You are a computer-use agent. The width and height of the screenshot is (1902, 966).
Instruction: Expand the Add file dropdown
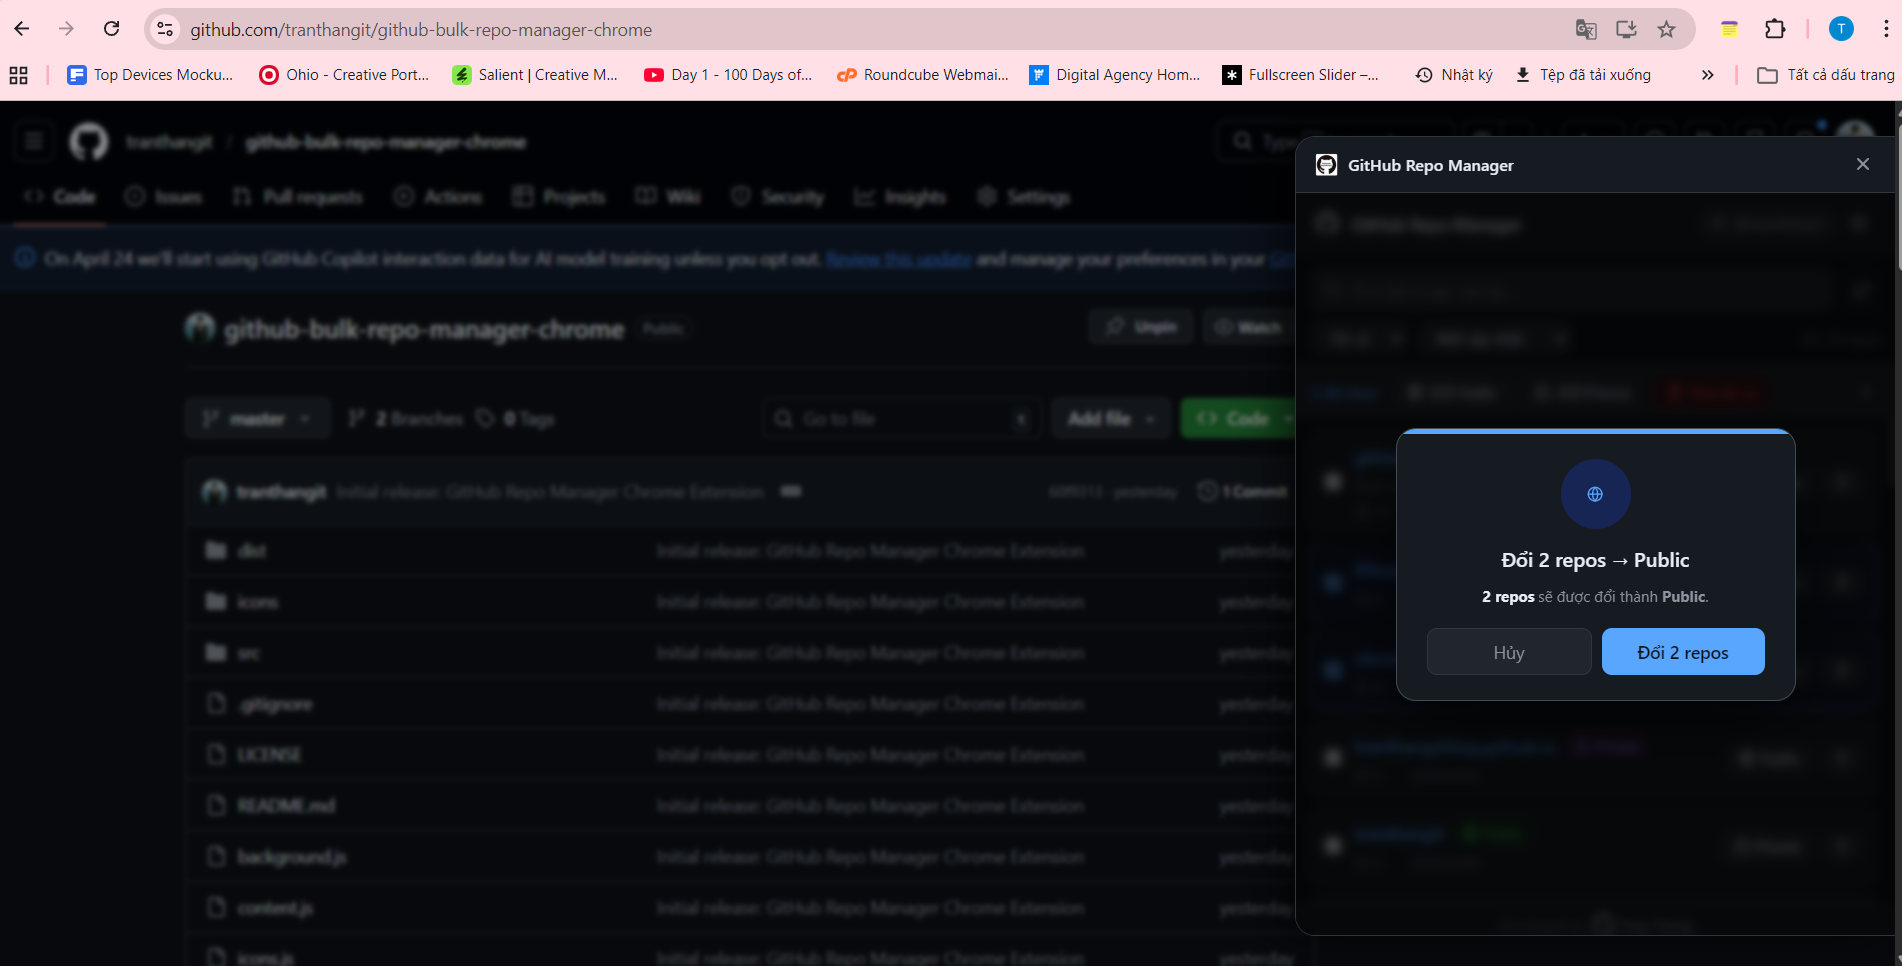click(x=1110, y=418)
